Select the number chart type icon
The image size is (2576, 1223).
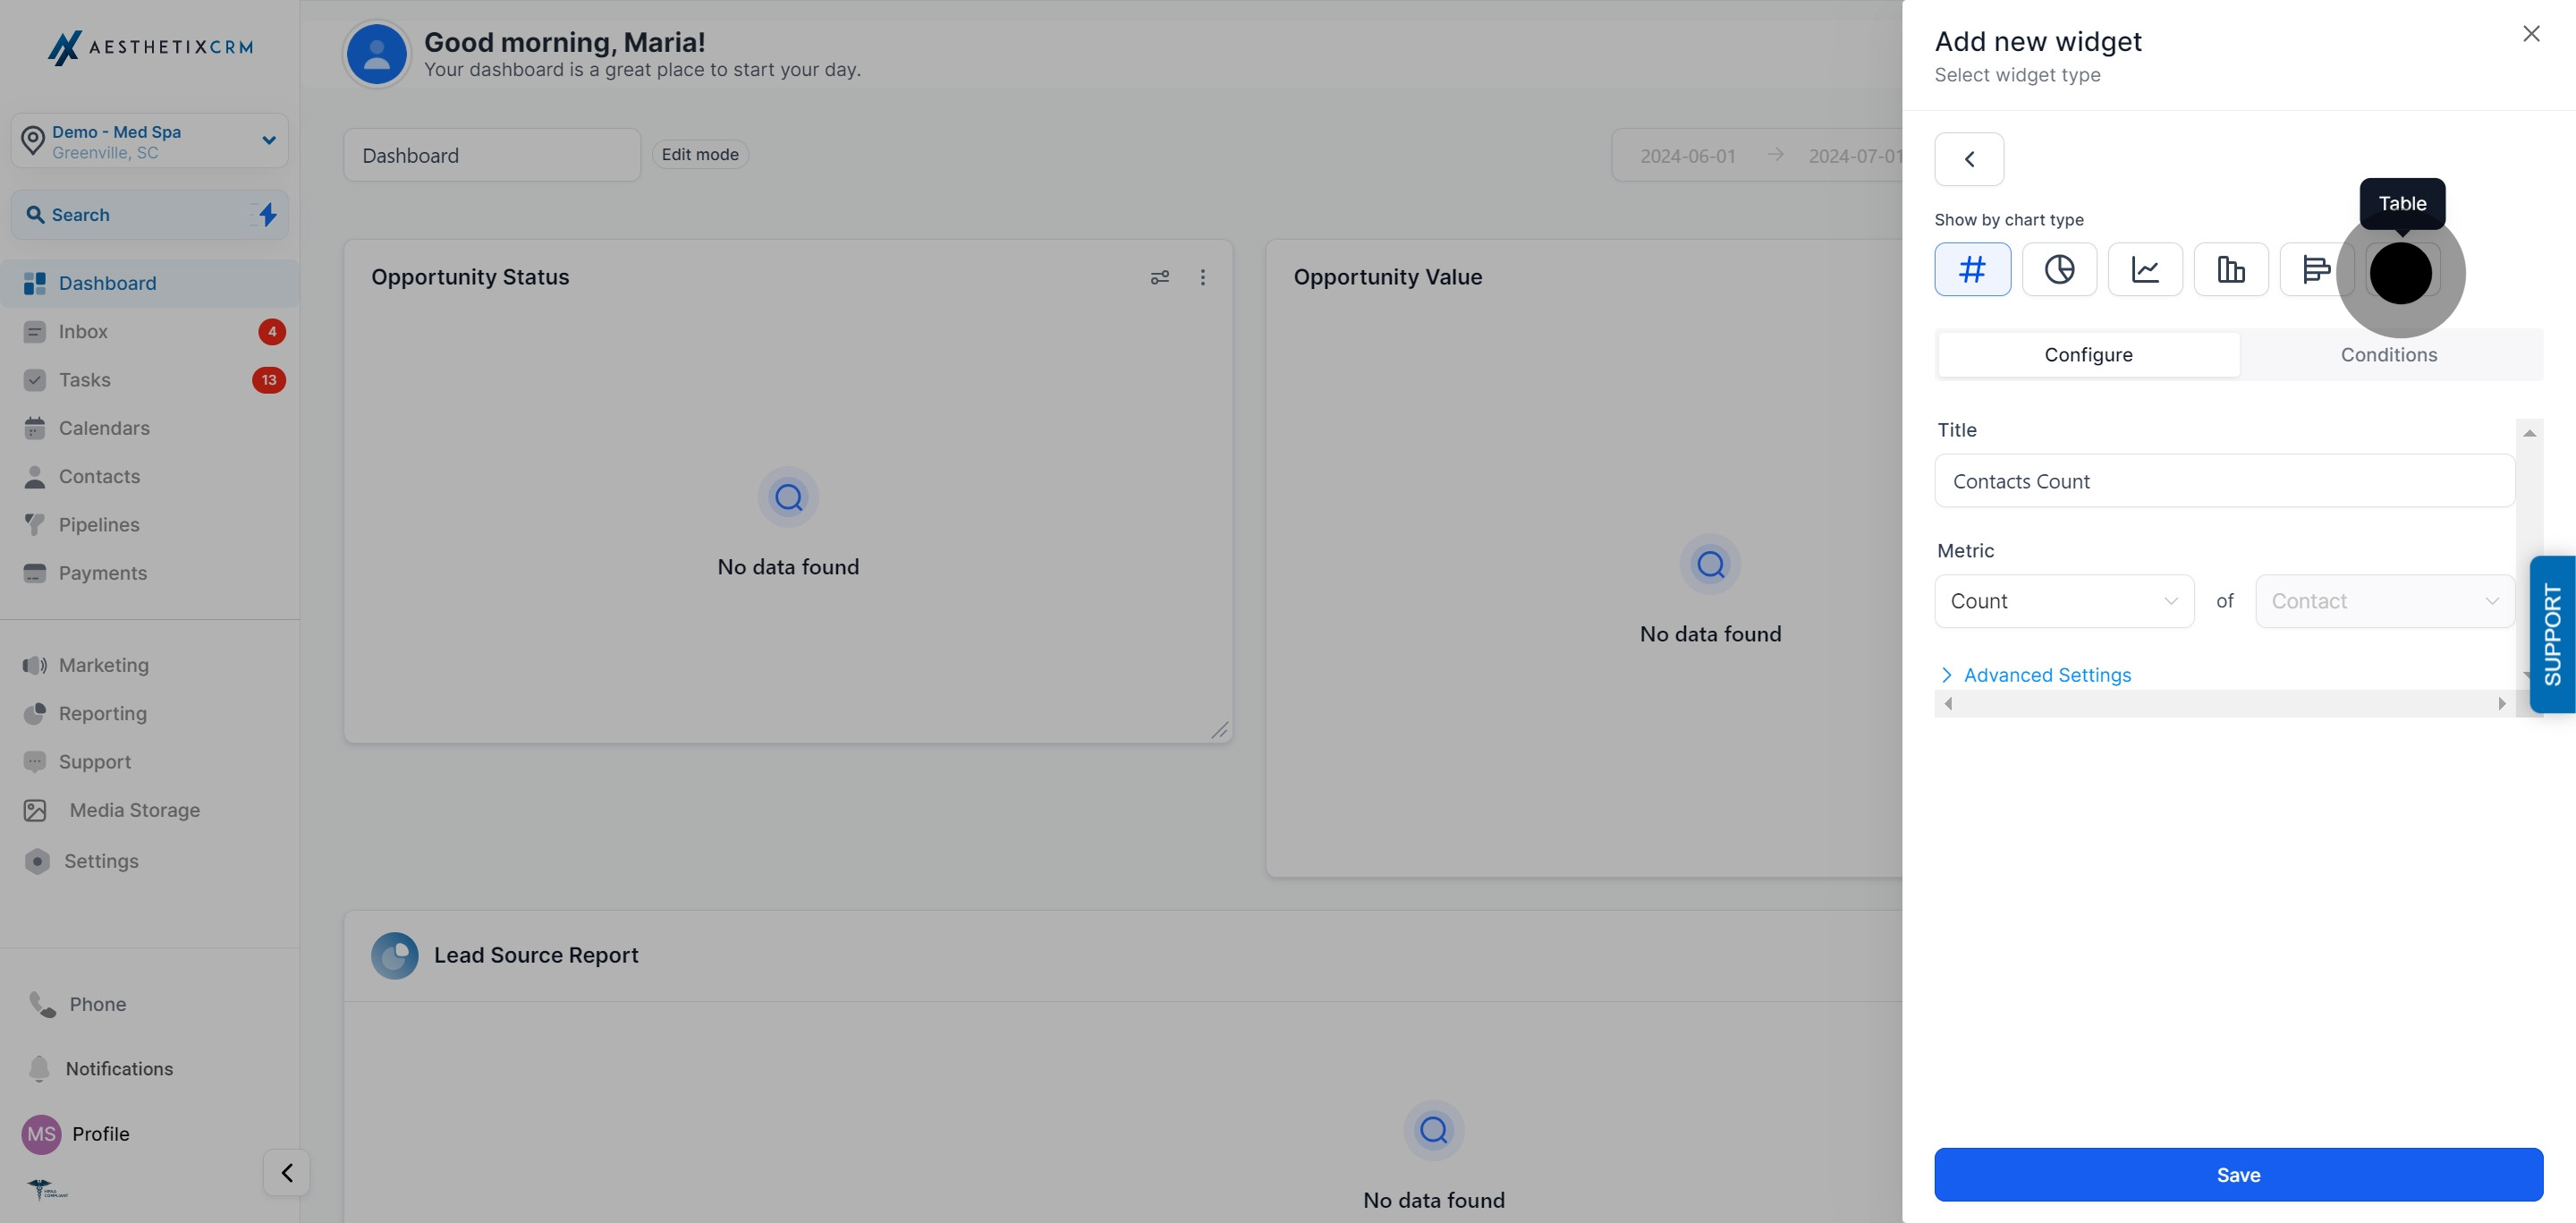[x=1972, y=269]
